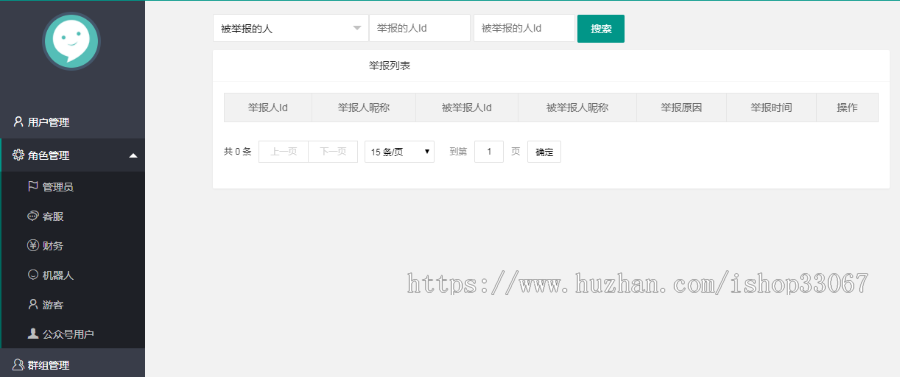This screenshot has width=900, height=377.
Task: Open 用户管理 in the sidebar
Action: 72,122
